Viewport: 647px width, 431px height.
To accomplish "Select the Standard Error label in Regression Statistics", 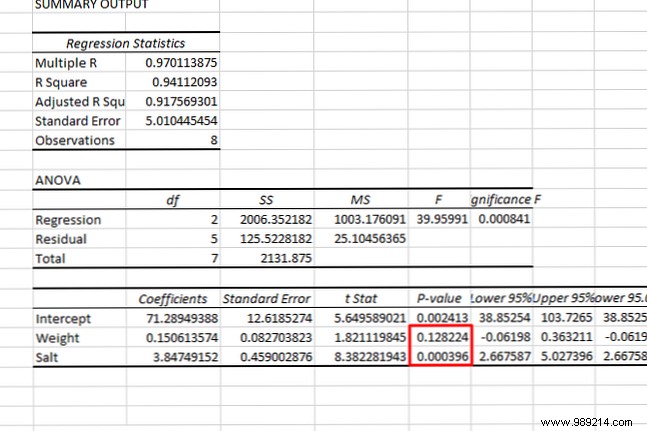I will 78,121.
